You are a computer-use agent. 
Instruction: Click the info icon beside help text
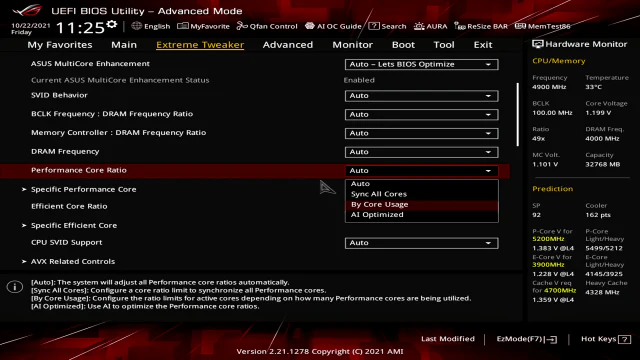coord(15,287)
